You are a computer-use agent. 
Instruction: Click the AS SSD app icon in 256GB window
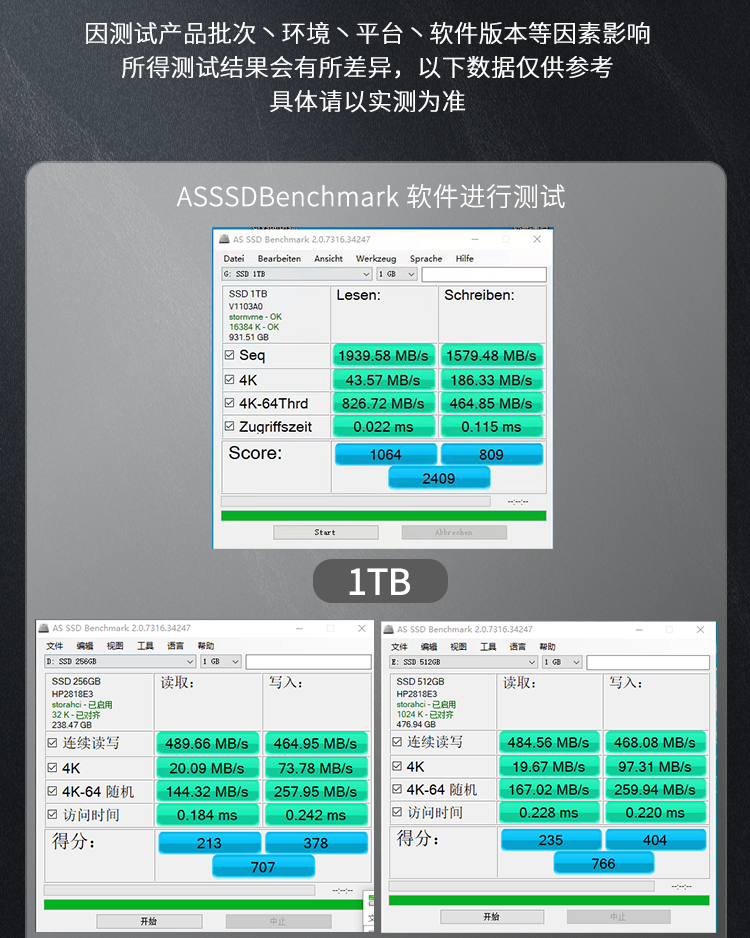43,628
